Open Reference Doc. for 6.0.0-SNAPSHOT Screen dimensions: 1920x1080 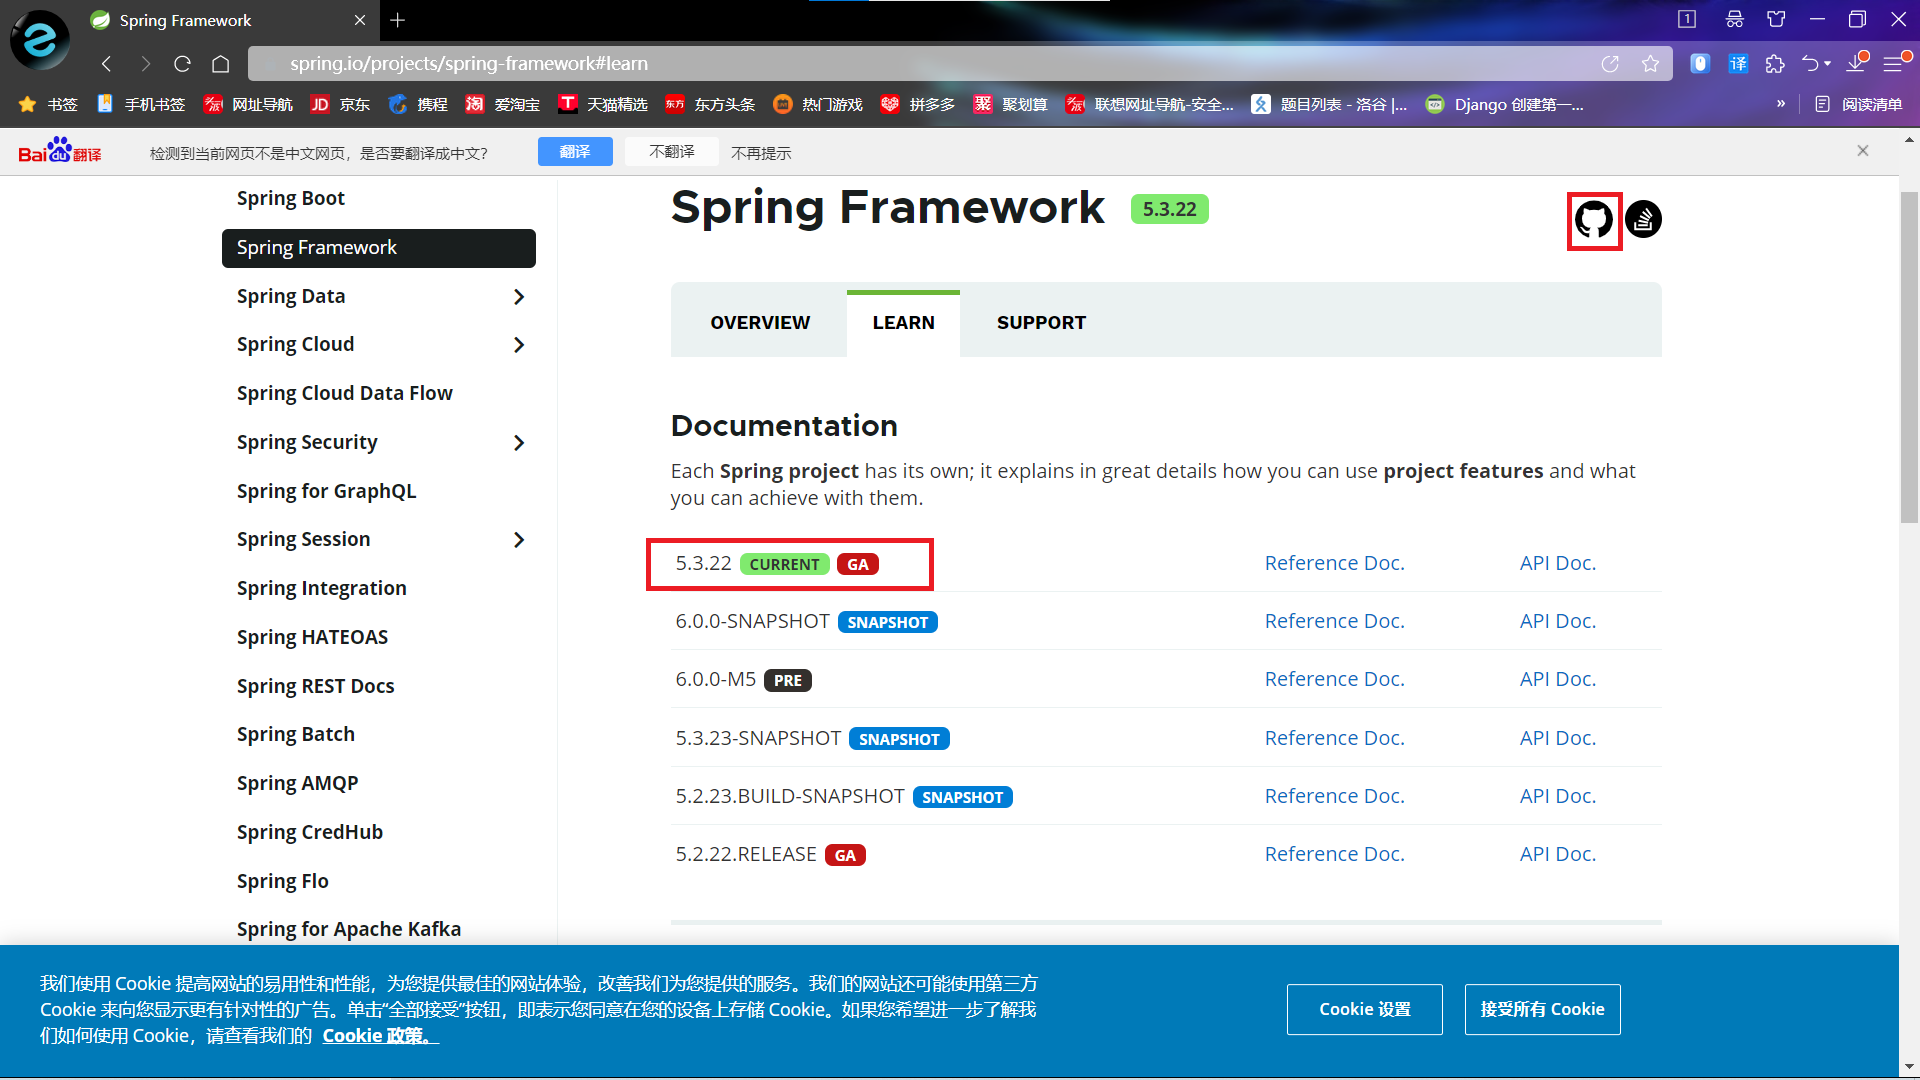point(1335,621)
